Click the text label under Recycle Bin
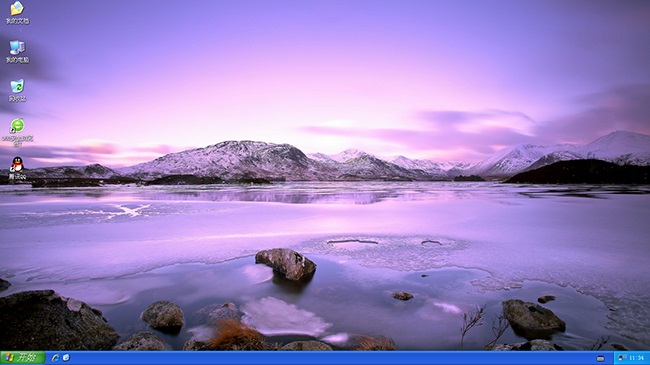The image size is (650, 365). (17, 98)
